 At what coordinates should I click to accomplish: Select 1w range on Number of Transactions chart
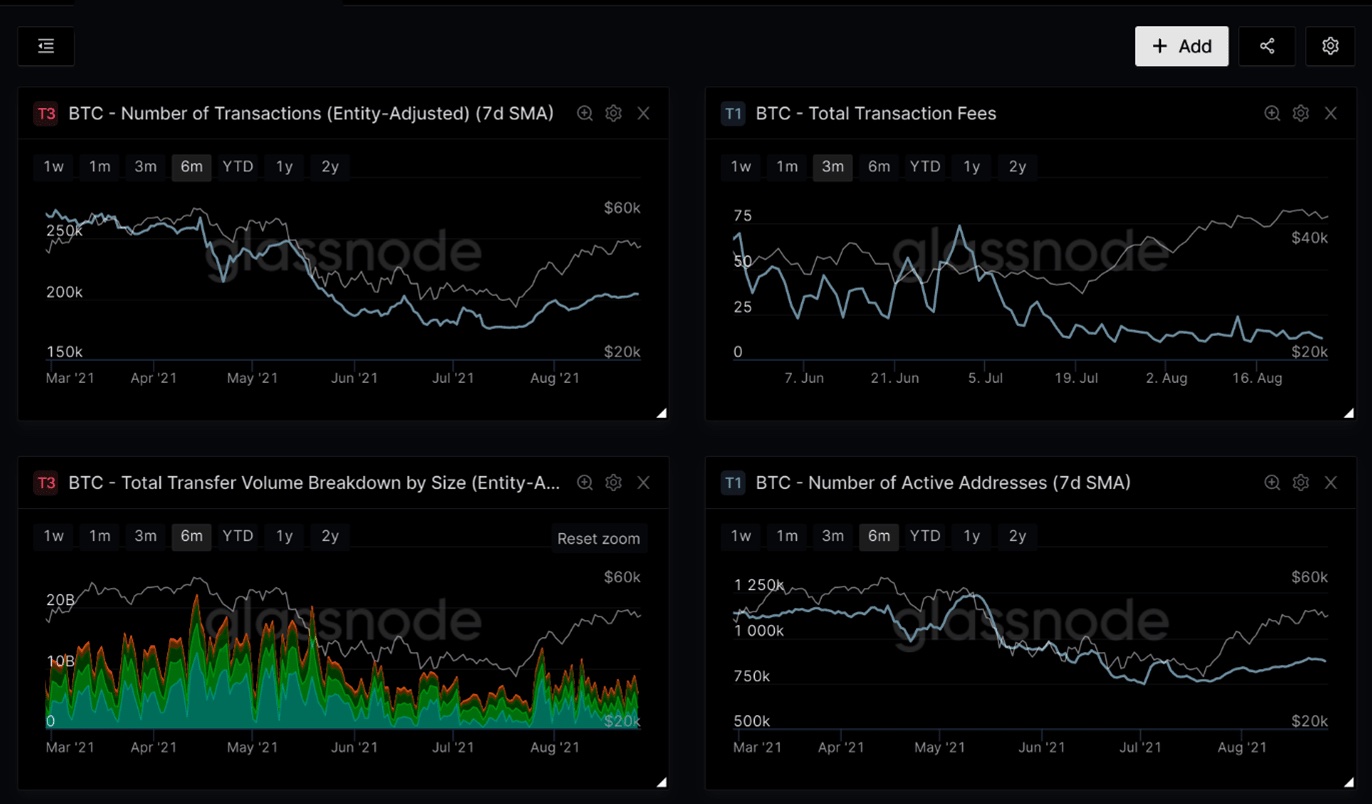click(x=54, y=167)
